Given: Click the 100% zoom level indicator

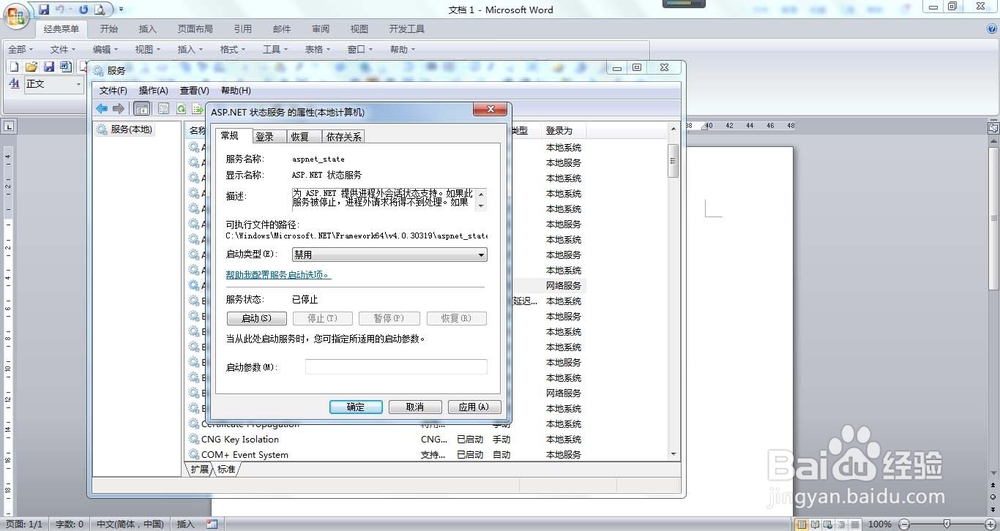Looking at the screenshot, I should coord(879,524).
